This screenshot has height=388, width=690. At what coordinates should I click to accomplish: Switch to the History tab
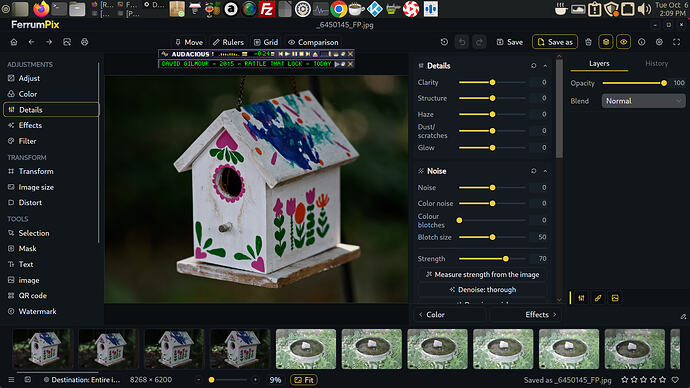pyautogui.click(x=657, y=64)
